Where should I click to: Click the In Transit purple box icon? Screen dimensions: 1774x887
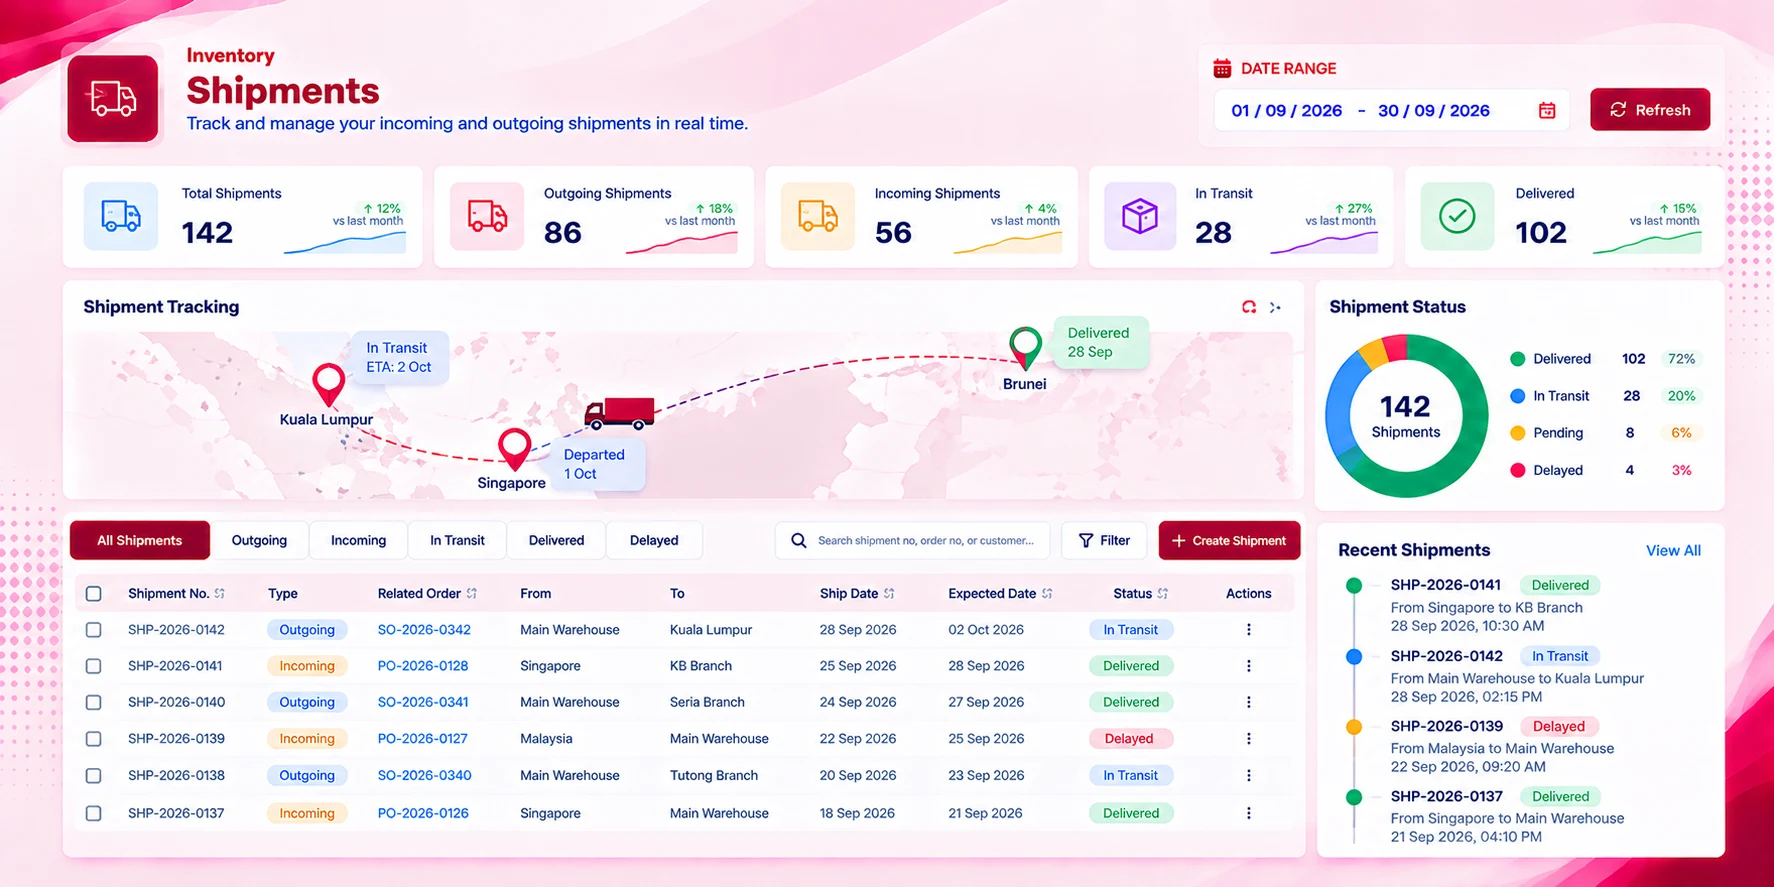pos(1140,216)
